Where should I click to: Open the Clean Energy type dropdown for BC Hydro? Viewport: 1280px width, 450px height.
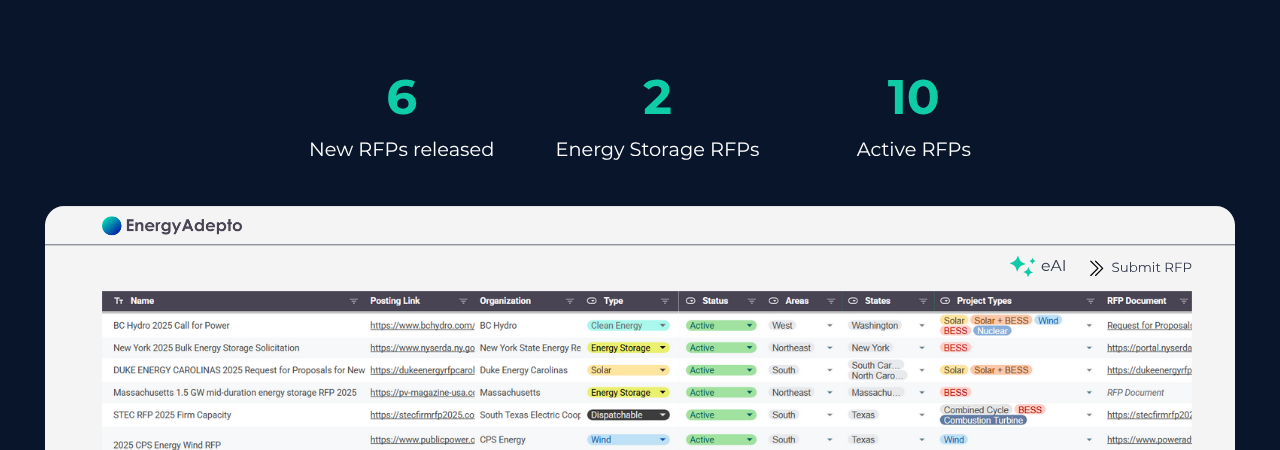point(628,325)
